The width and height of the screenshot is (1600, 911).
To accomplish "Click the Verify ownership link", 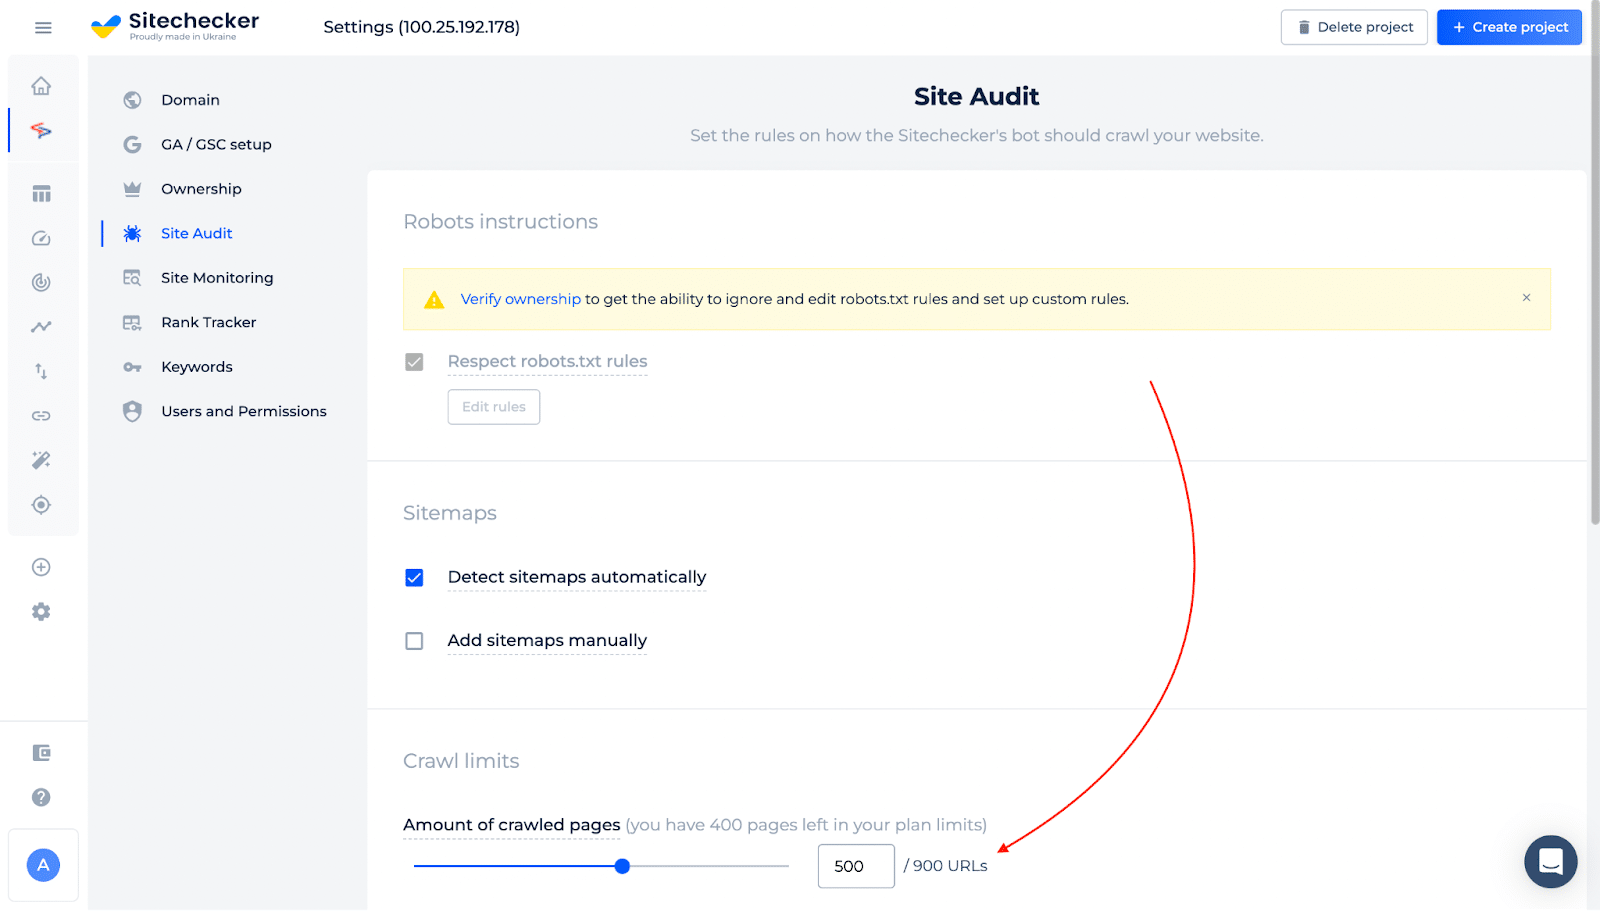I will (520, 298).
